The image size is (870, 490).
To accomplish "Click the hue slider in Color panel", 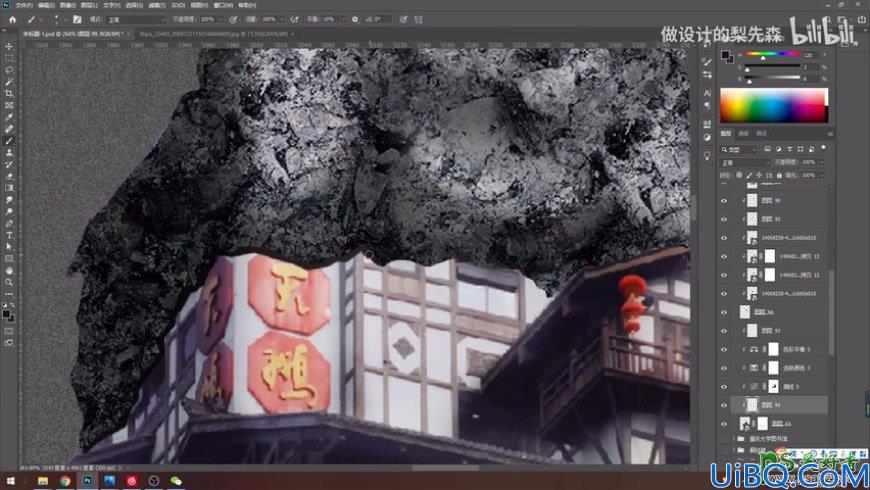I will 772,55.
